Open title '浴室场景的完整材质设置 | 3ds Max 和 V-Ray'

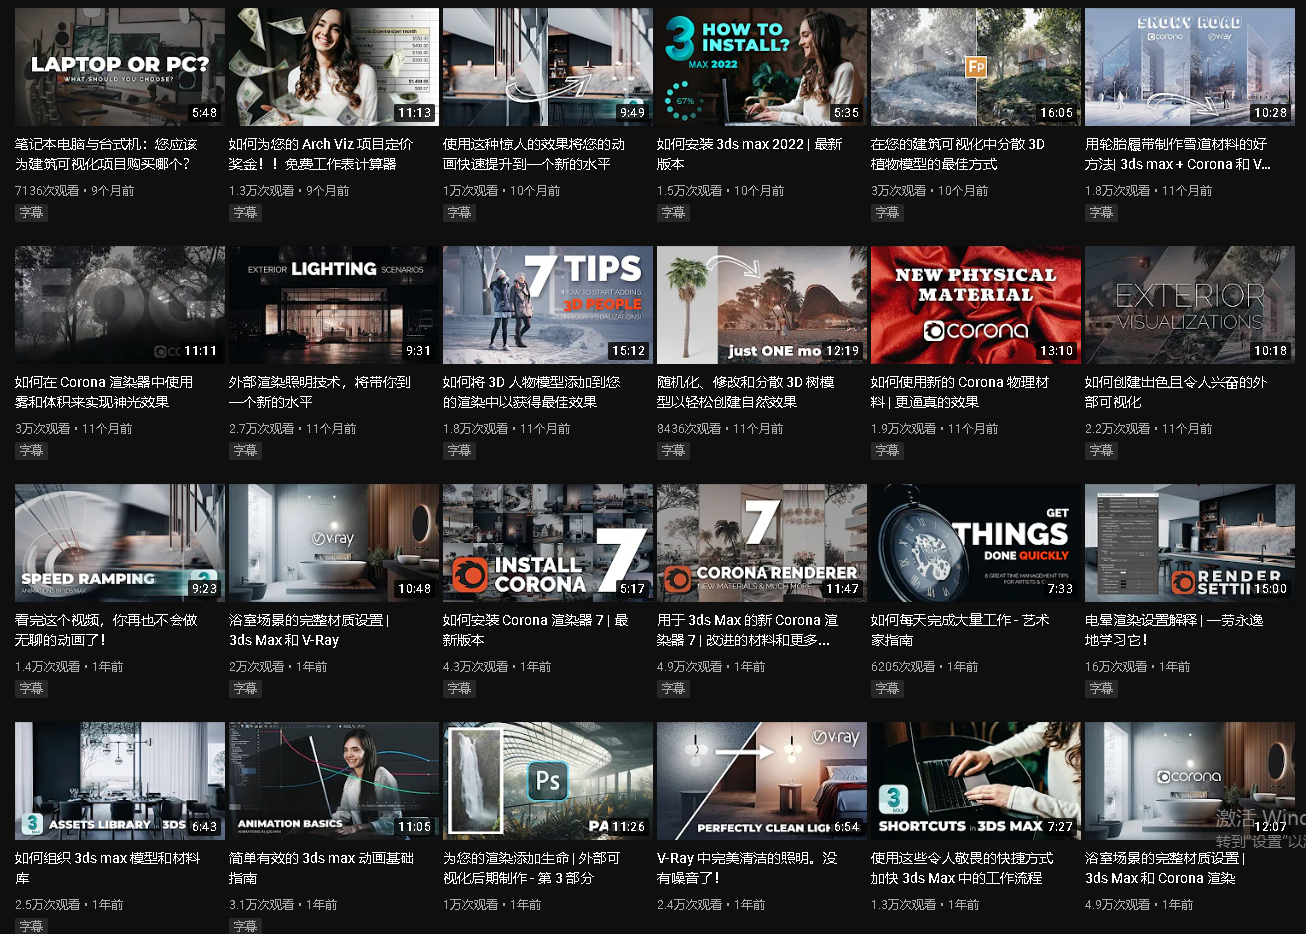tap(309, 630)
